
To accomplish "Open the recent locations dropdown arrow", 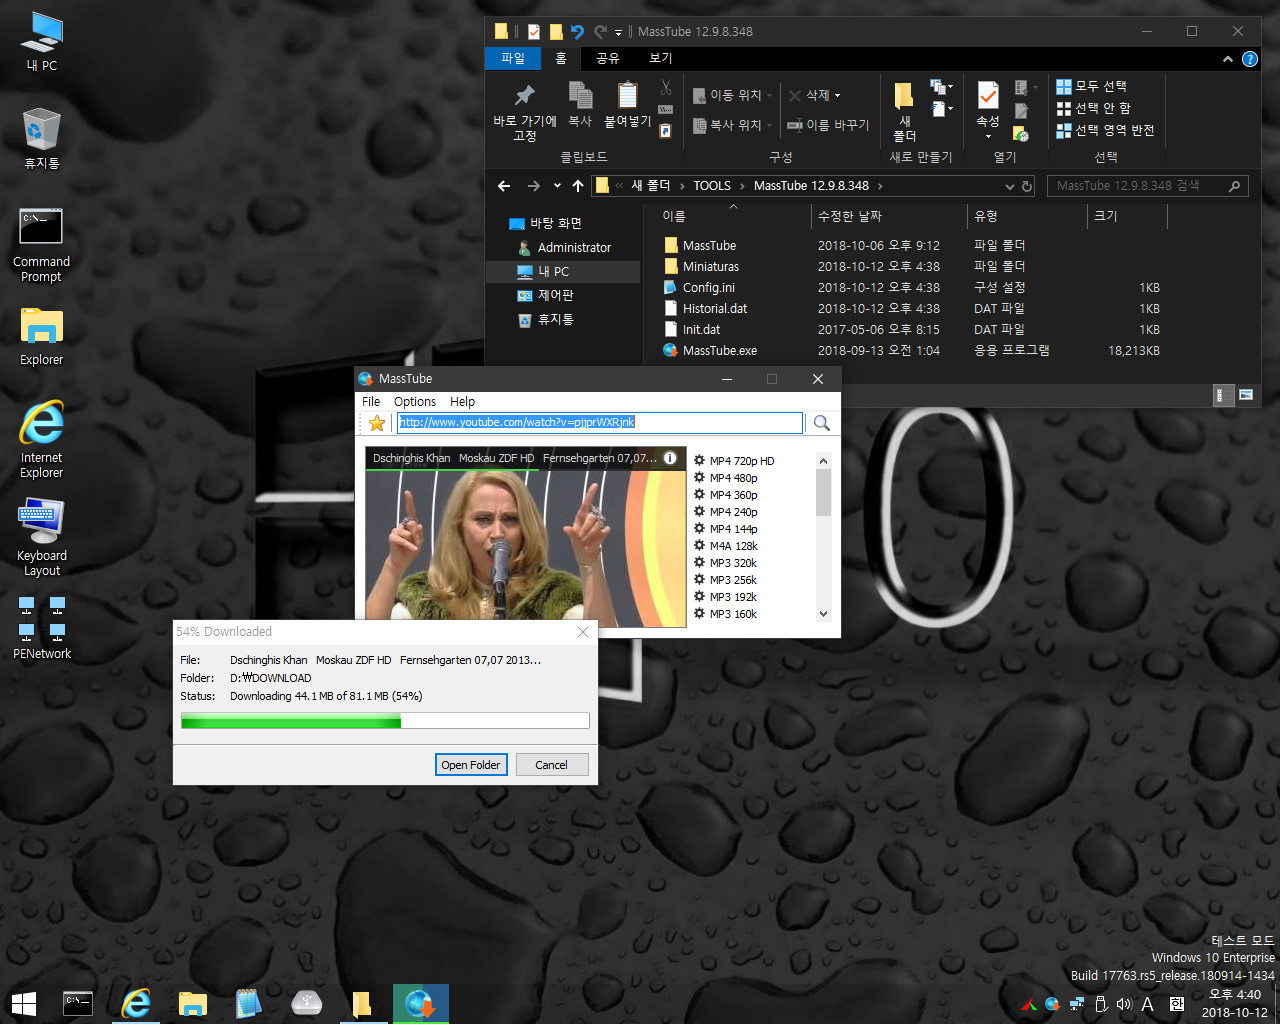I will (x=557, y=186).
